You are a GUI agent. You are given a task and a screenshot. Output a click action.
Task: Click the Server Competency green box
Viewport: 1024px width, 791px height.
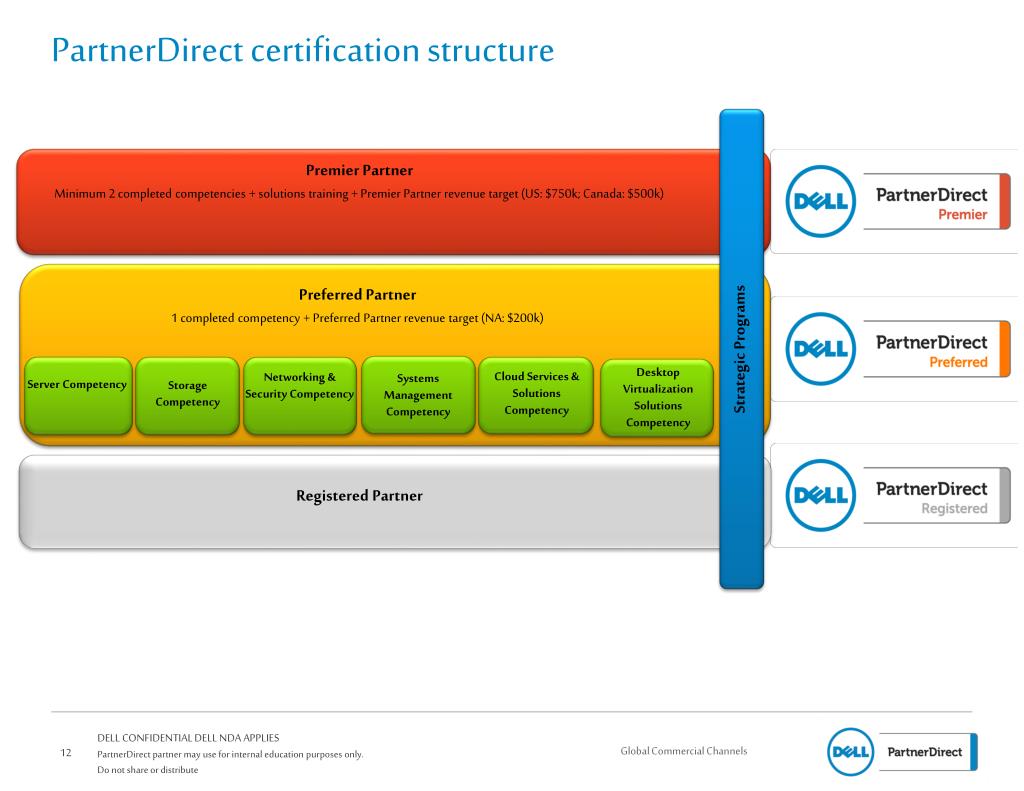coord(77,396)
